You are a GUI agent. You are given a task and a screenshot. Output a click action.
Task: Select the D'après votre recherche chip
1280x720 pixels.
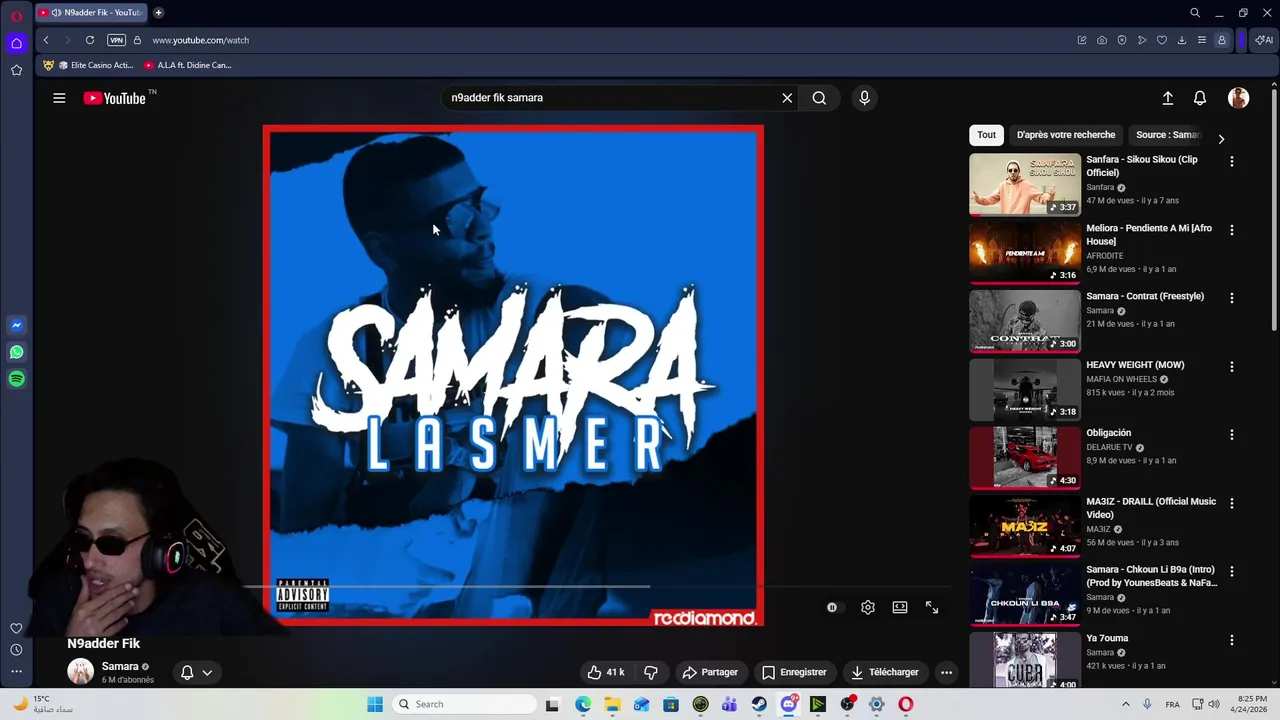[x=1066, y=135]
